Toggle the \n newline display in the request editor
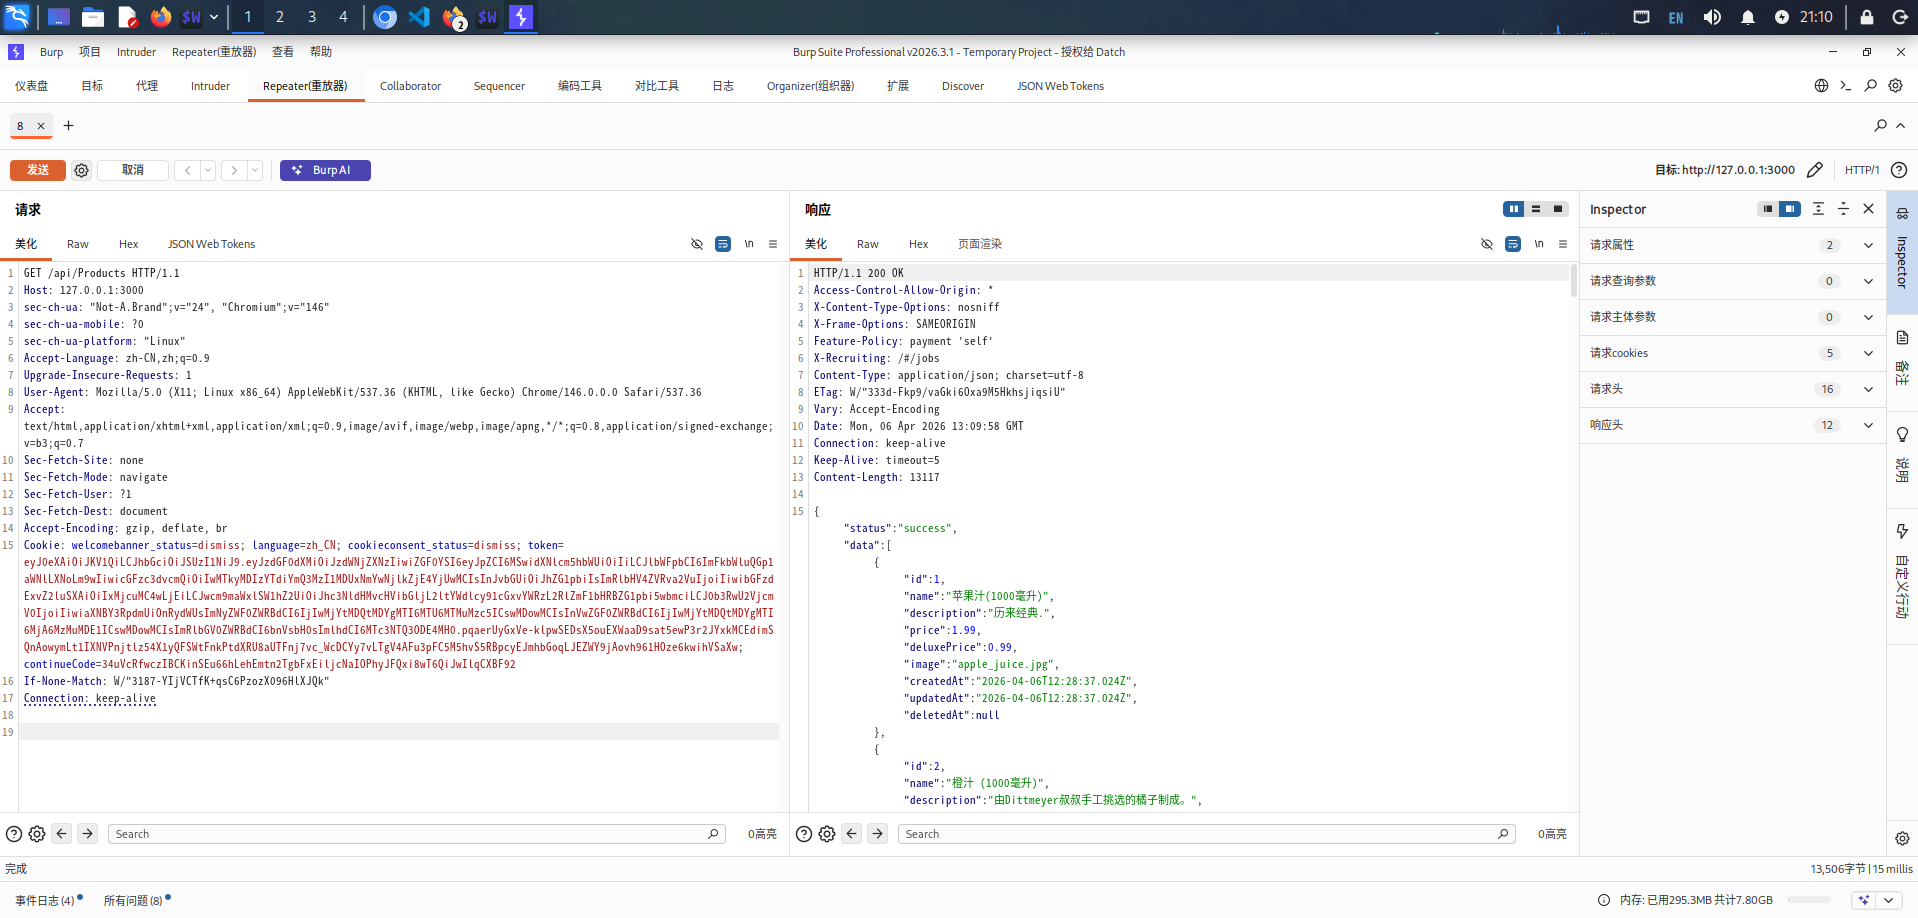The height and width of the screenshot is (918, 1918). tap(749, 244)
